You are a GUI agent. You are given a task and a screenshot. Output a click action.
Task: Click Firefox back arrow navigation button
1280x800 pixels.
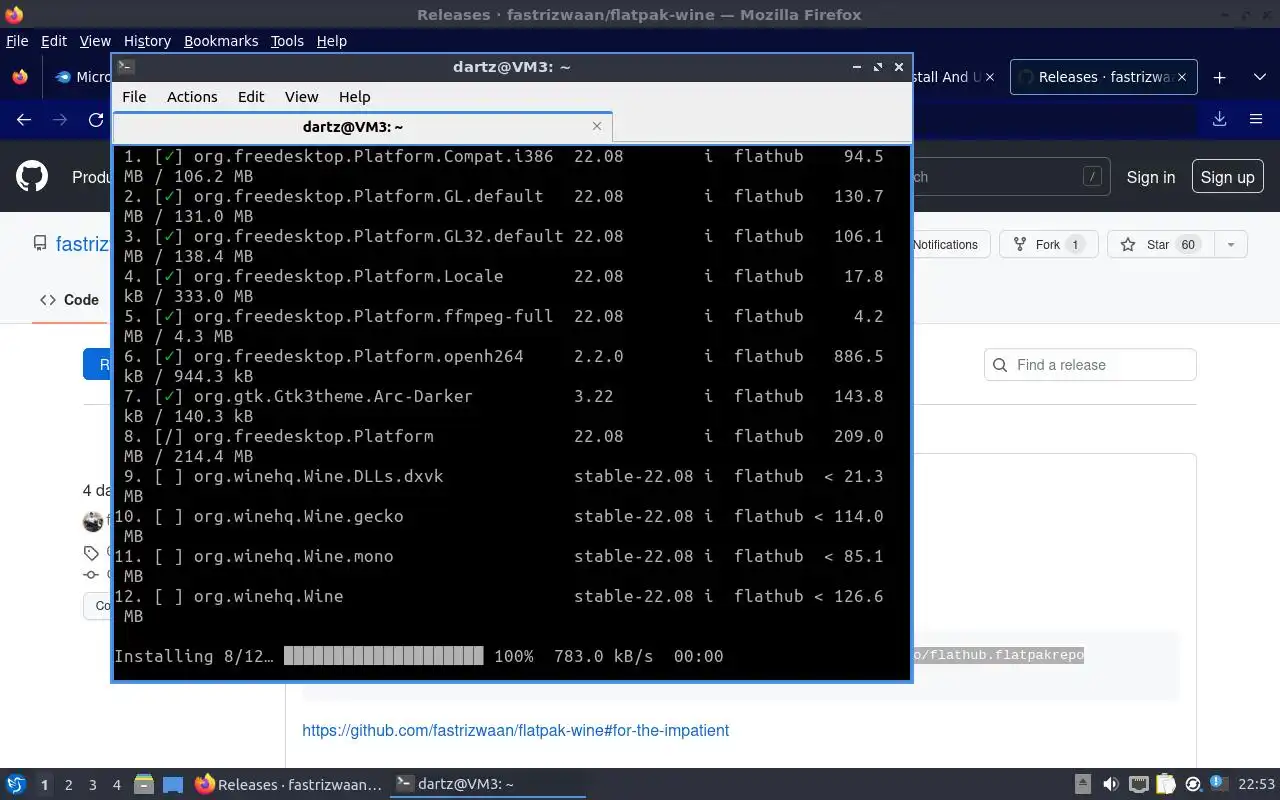(24, 119)
